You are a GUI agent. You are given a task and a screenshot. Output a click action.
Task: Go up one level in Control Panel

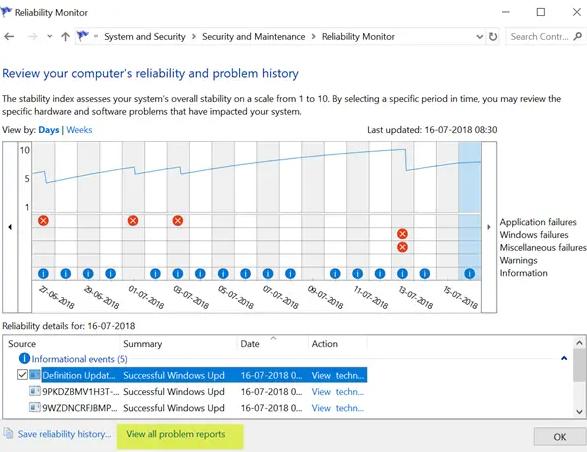[x=66, y=37]
